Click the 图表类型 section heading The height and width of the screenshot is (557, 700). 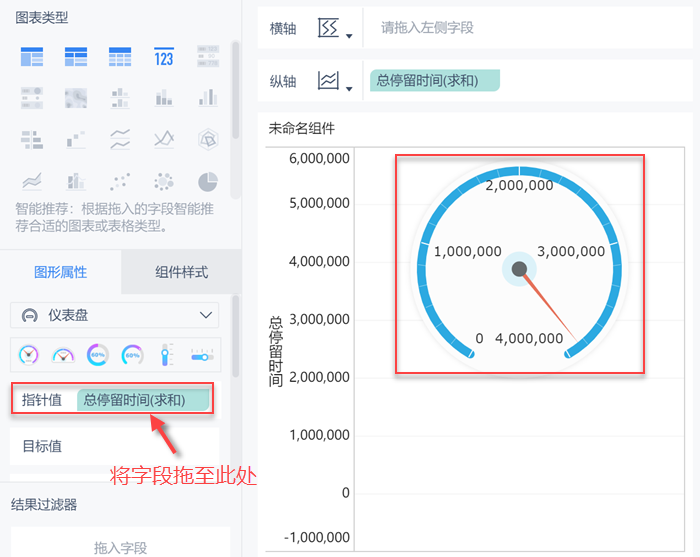pyautogui.click(x=42, y=18)
